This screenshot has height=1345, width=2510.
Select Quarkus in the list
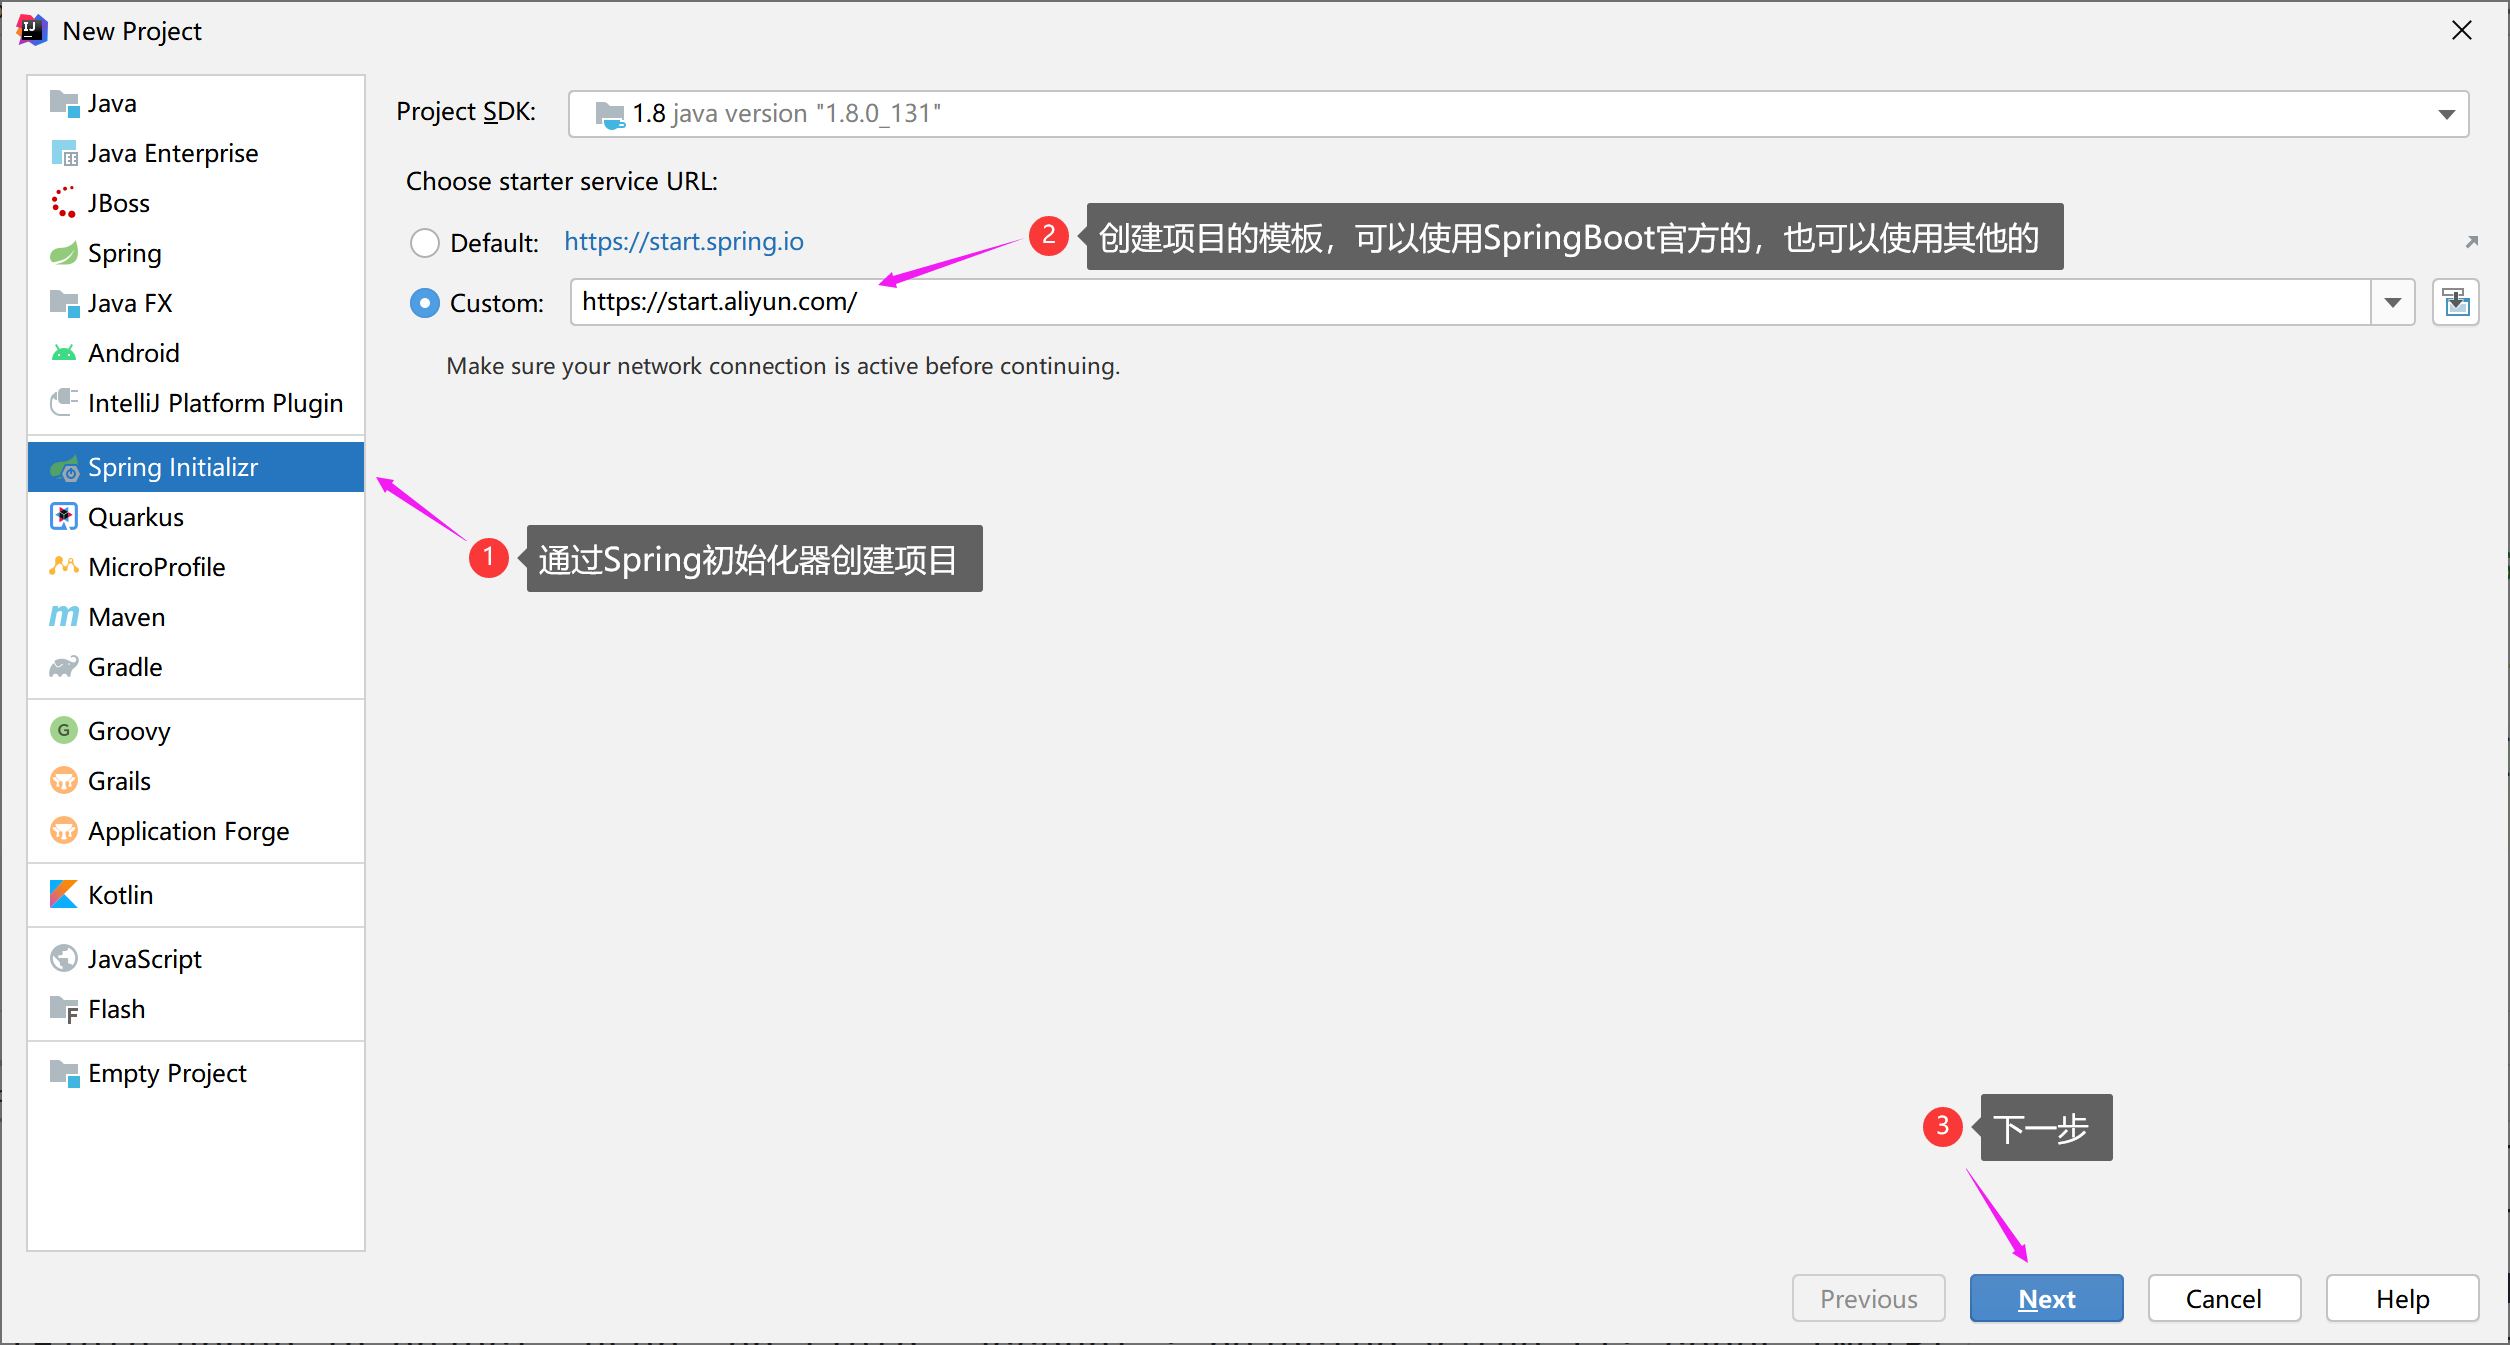[x=196, y=517]
